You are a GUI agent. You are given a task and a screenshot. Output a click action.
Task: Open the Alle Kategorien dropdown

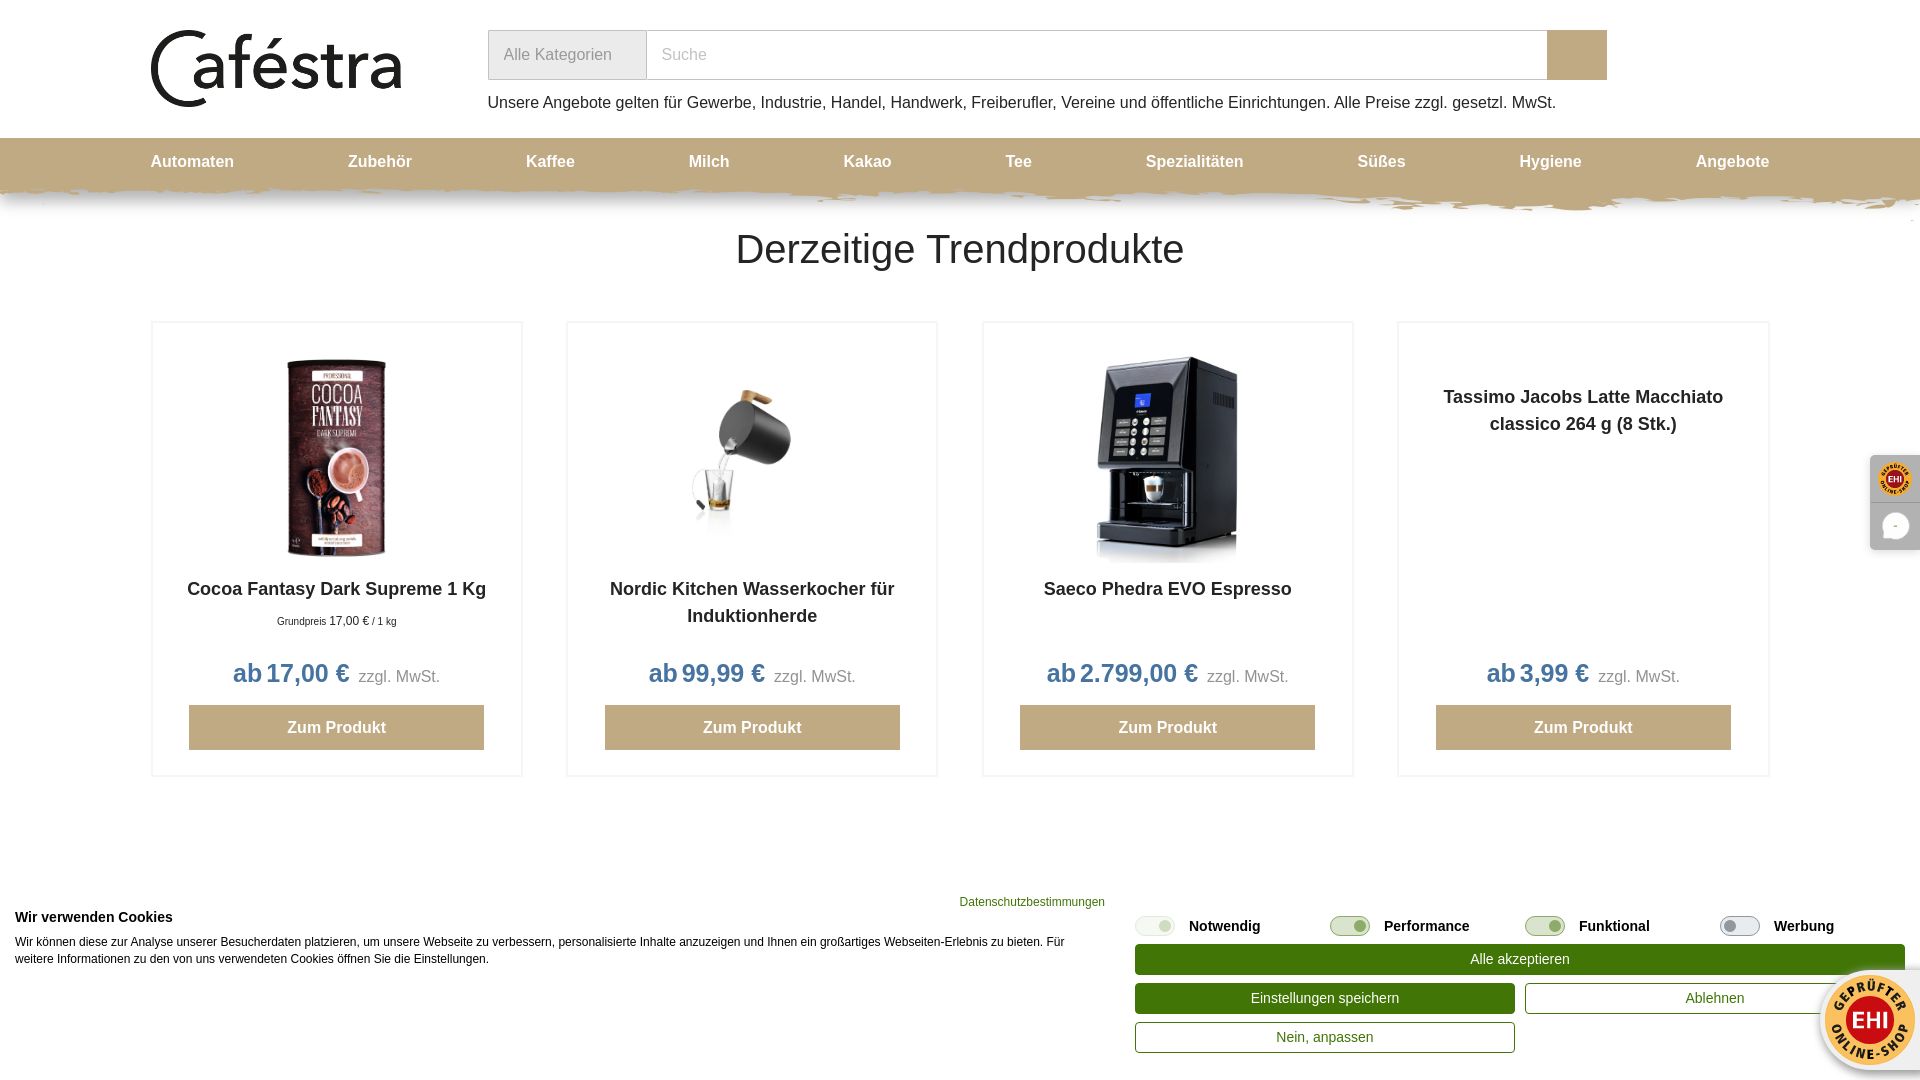tap(567, 55)
